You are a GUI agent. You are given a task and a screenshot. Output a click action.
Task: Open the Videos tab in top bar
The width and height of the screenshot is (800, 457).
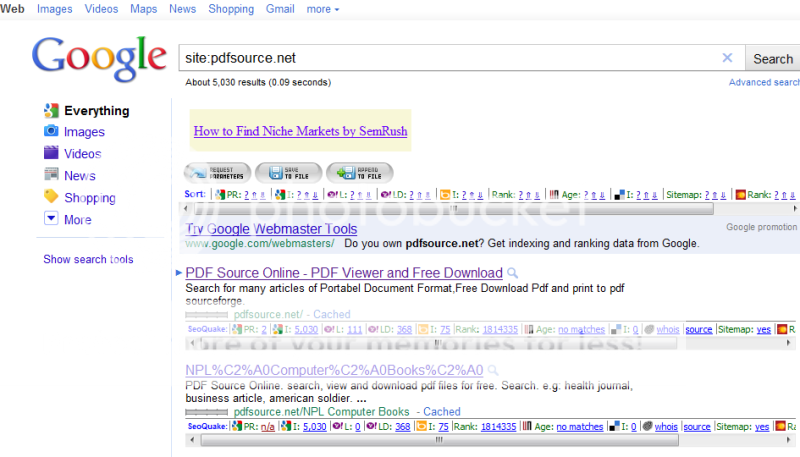point(101,9)
